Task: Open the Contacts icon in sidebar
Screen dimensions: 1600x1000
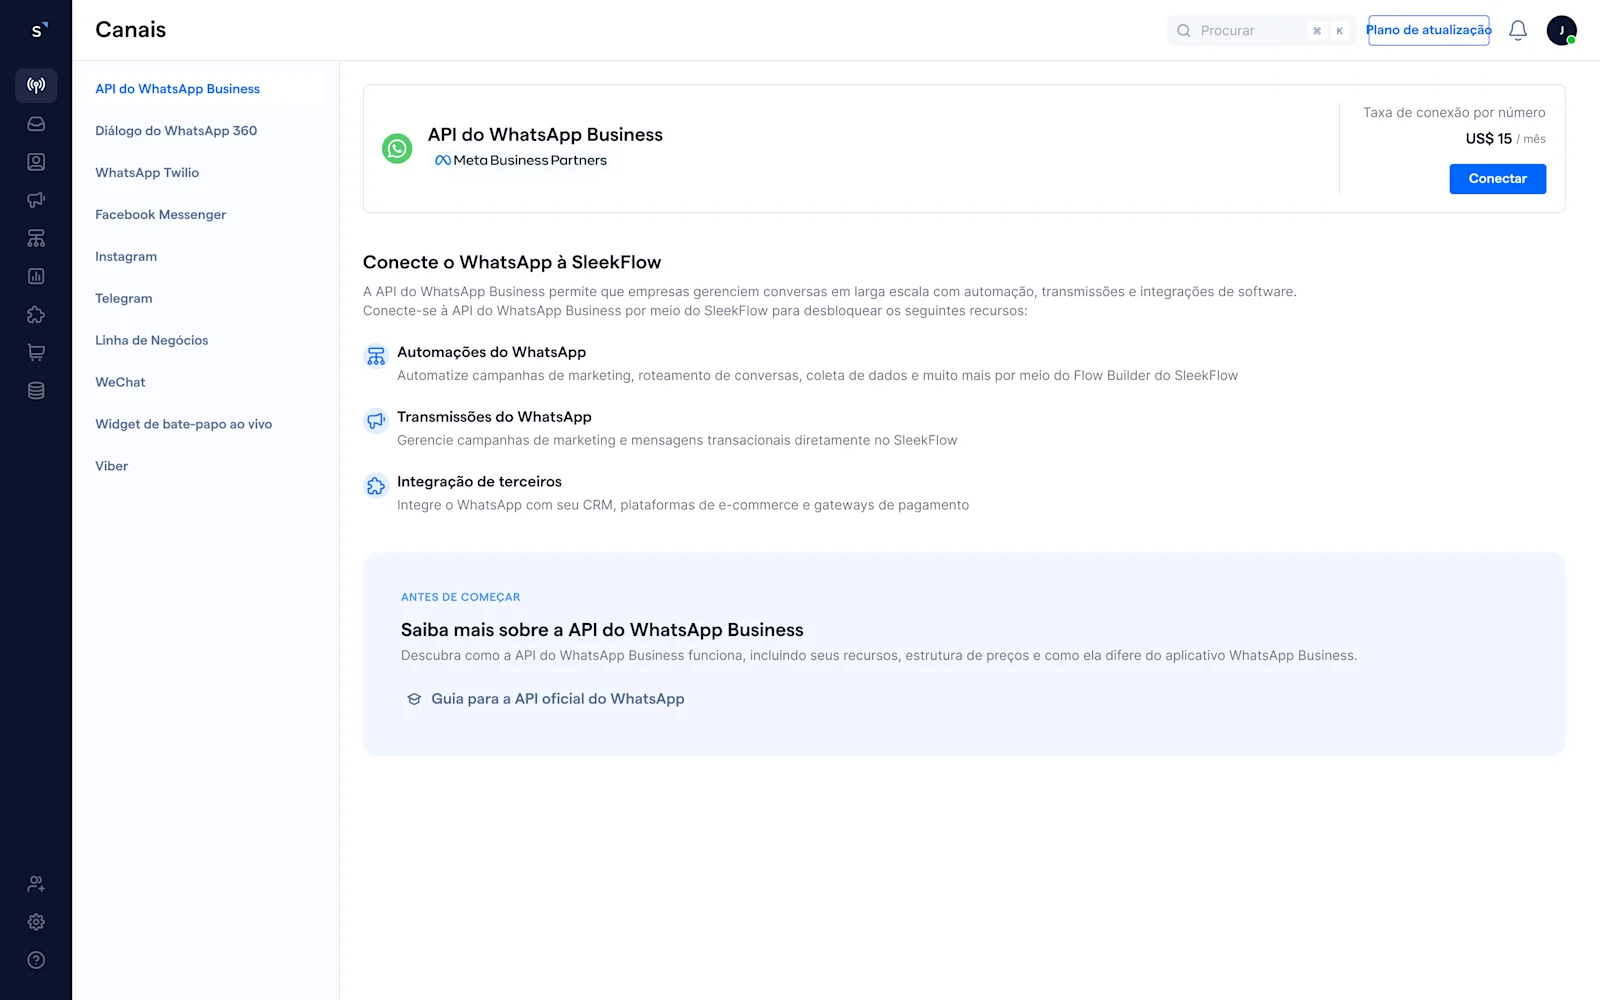Action: 36,162
